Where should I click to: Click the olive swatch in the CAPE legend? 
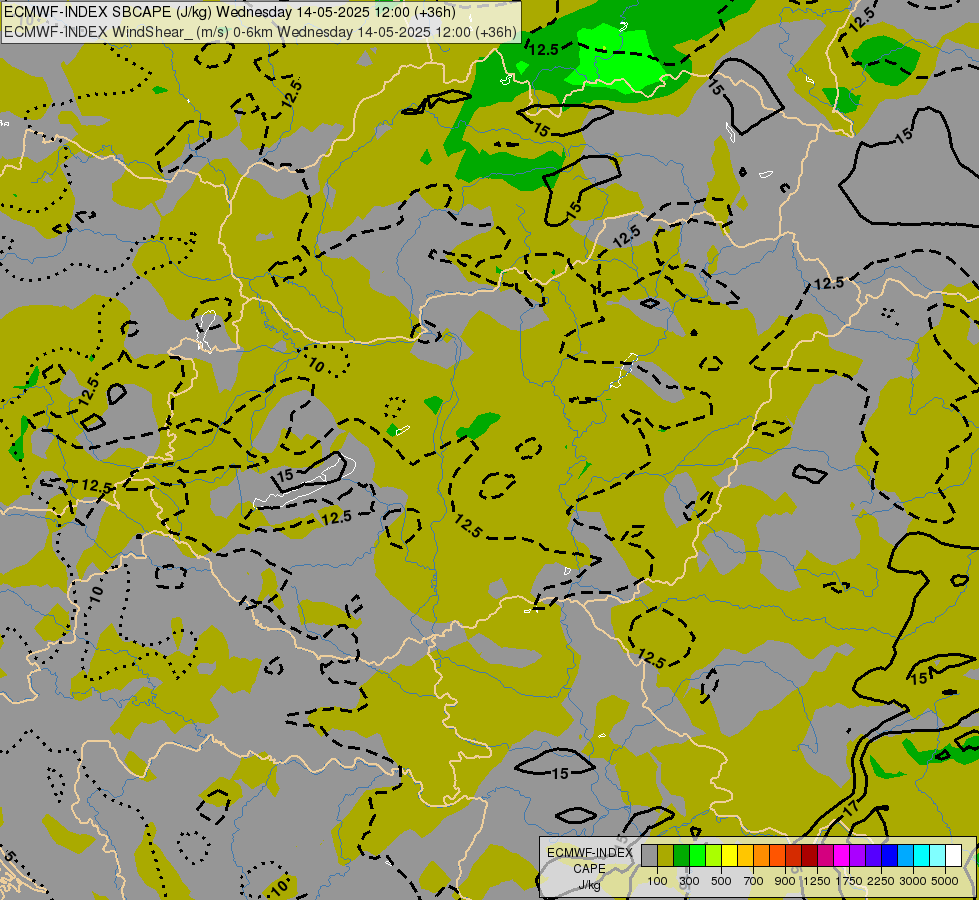(666, 856)
